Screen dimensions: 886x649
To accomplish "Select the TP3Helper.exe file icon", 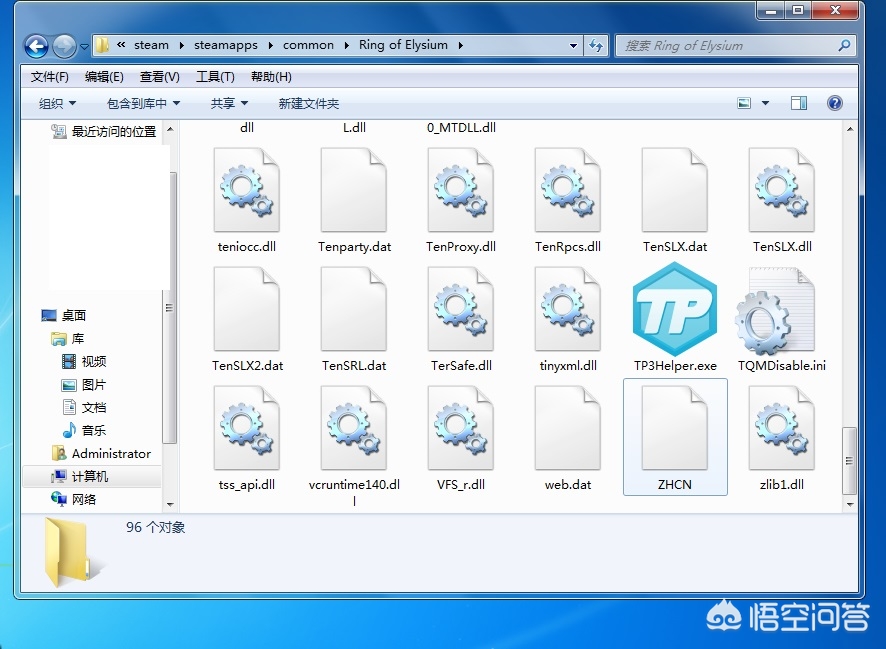I will click(x=675, y=309).
